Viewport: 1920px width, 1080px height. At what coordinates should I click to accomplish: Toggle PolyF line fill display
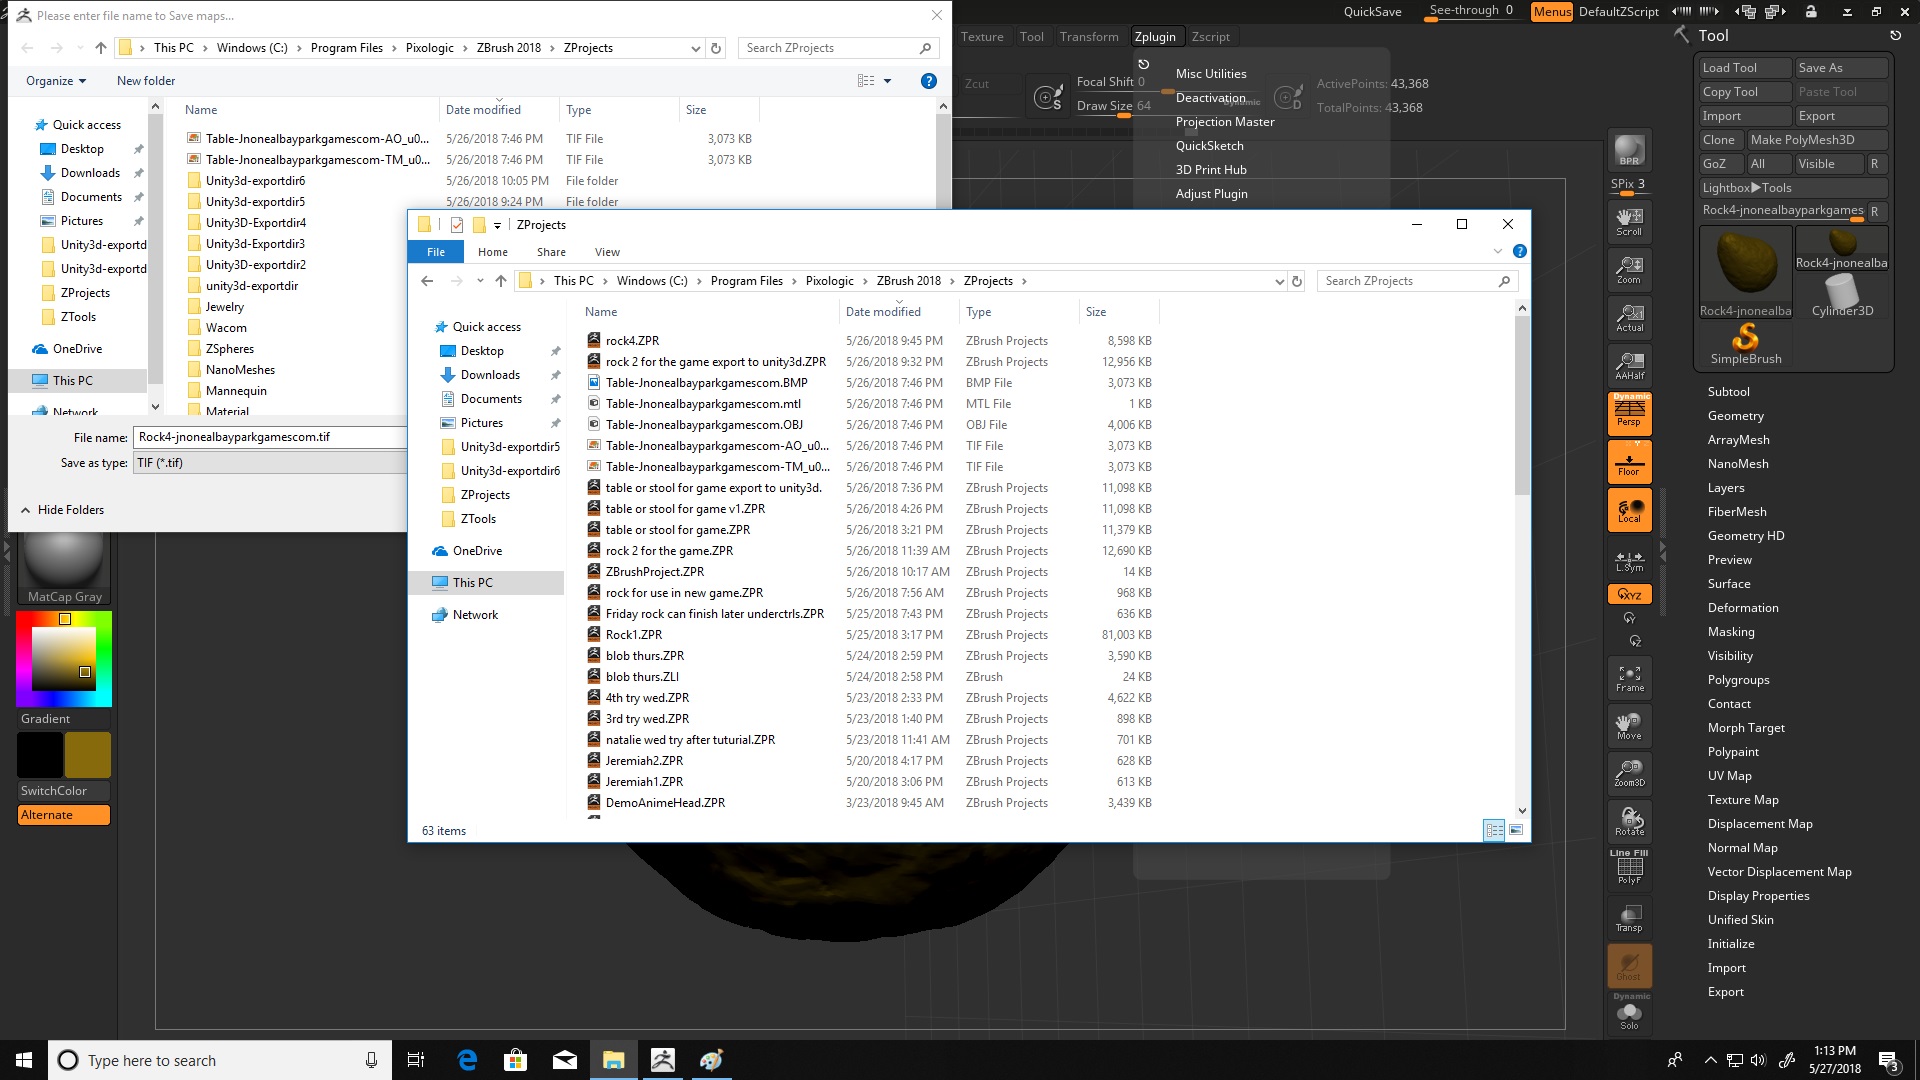pos(1629,868)
